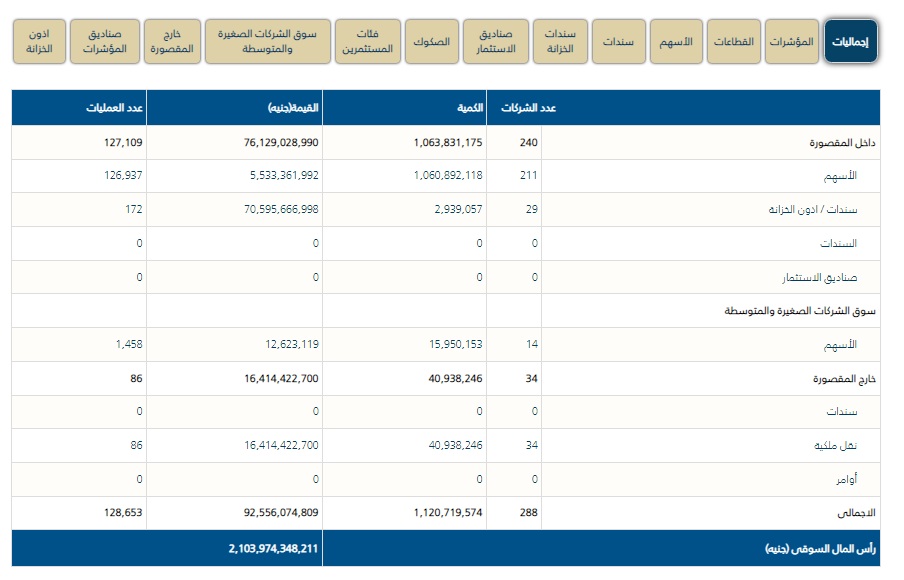The image size is (904, 580).
Task: Select the اذون الخزانة (Treasury Bills) tab
Action: point(40,41)
